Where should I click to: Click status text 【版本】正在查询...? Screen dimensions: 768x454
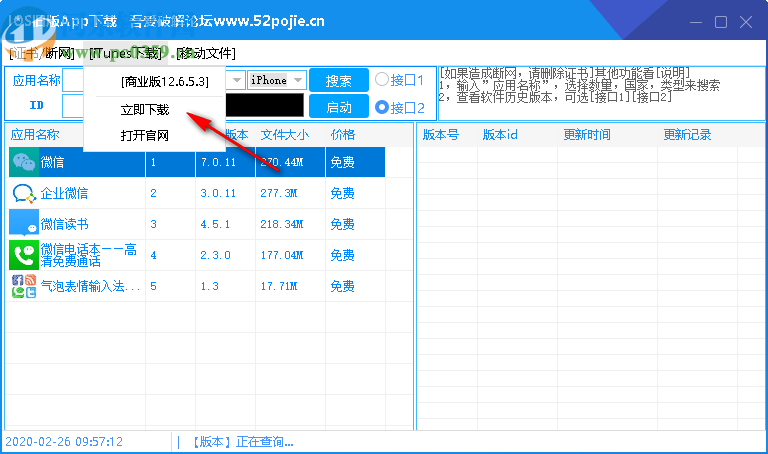[241, 442]
